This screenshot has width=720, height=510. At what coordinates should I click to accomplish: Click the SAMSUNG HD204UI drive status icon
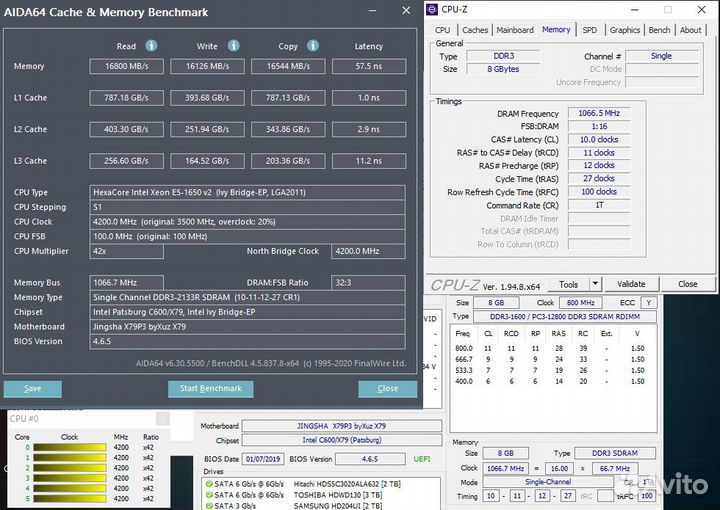point(209,506)
